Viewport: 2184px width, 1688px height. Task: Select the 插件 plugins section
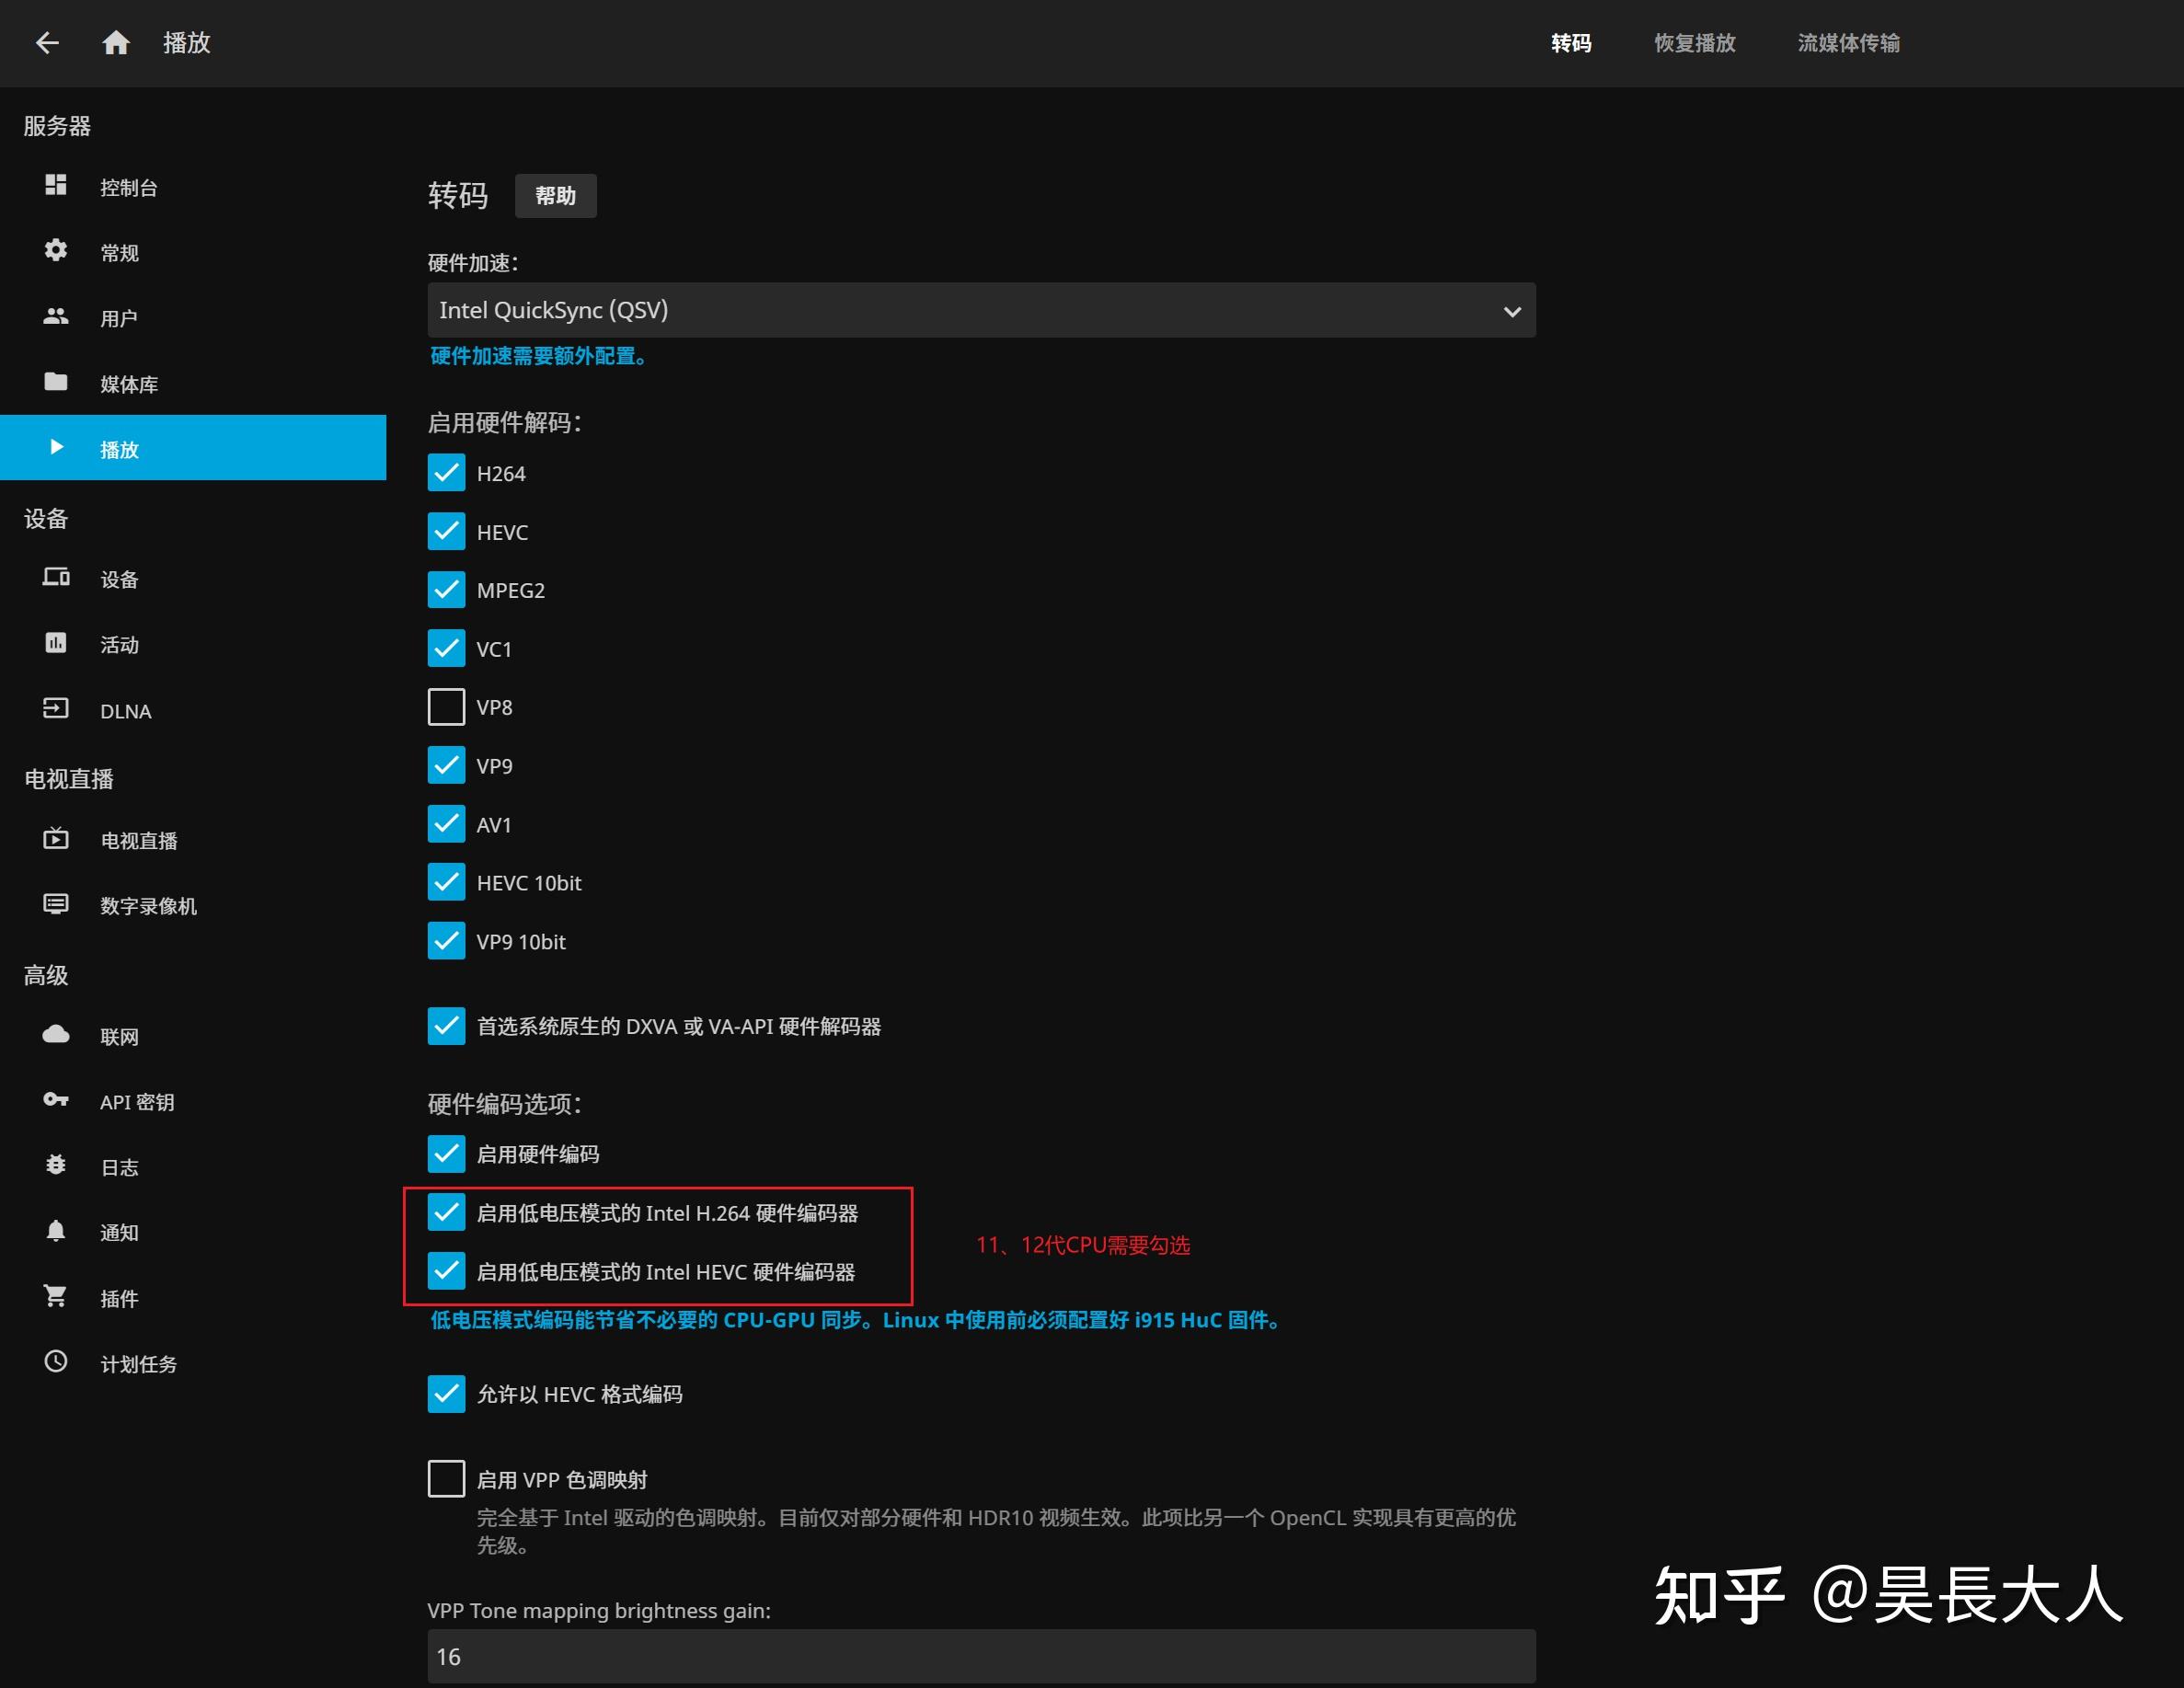119,1297
